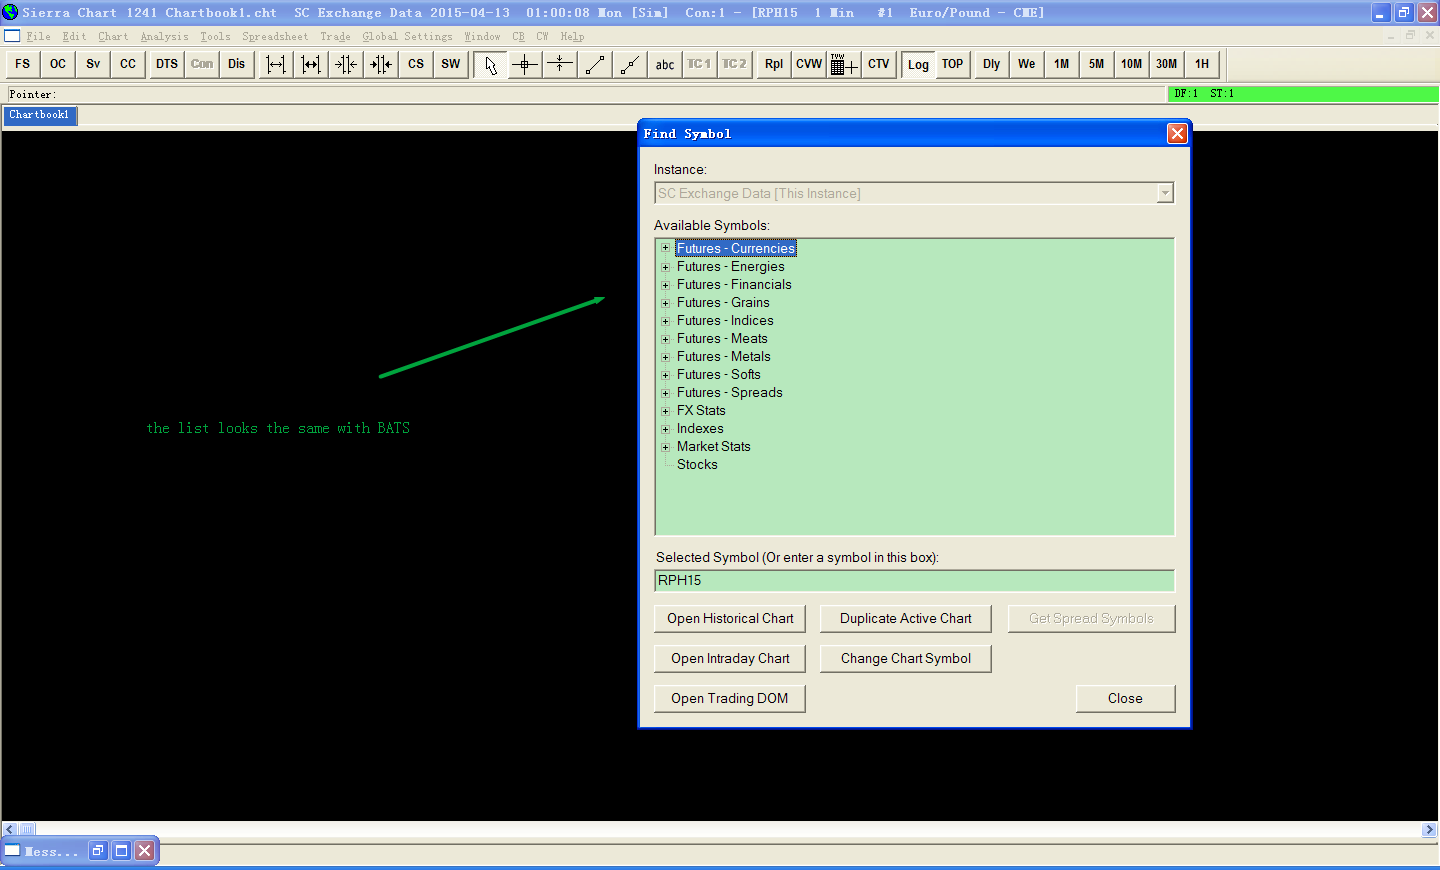Click the CC toolbar button
The image size is (1440, 870).
[128, 64]
